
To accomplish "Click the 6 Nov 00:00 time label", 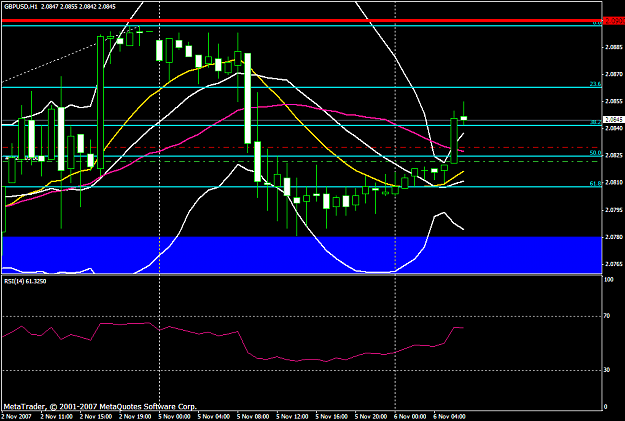I will coord(411,417).
